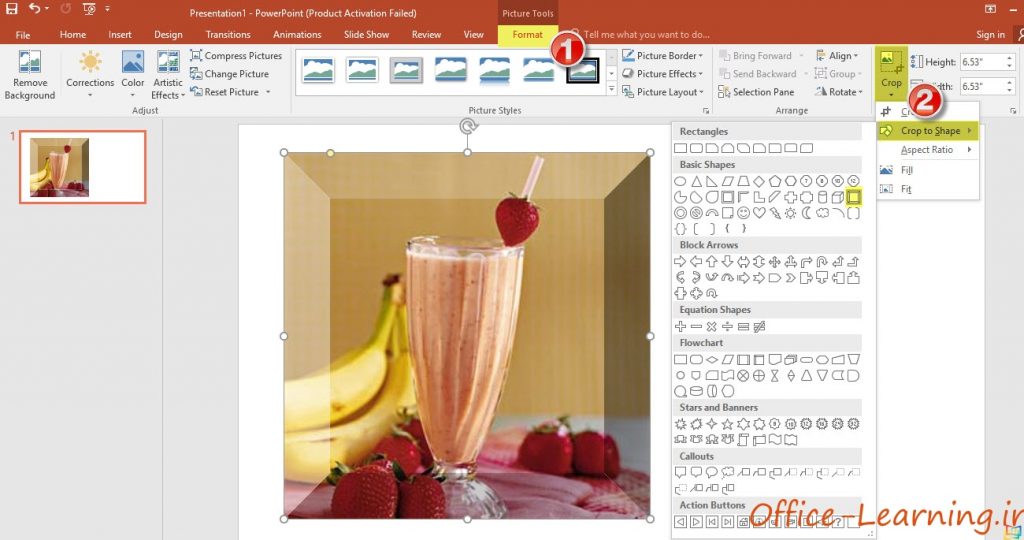
Task: Select the Moon shape
Action: click(806, 213)
